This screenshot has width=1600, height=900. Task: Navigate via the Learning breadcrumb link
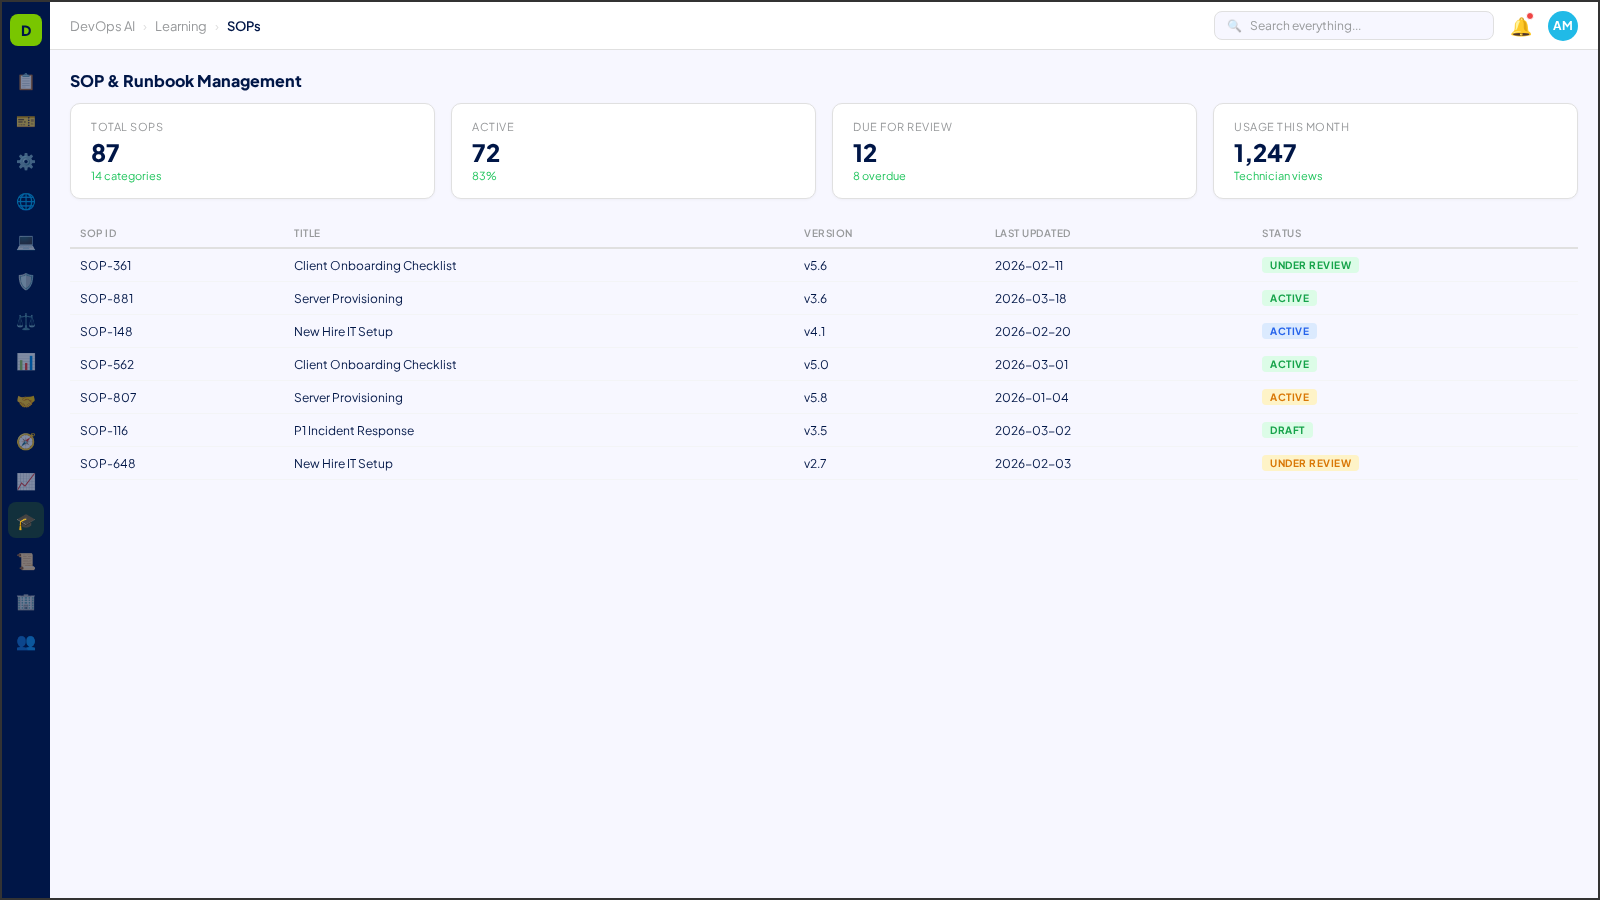(x=180, y=26)
